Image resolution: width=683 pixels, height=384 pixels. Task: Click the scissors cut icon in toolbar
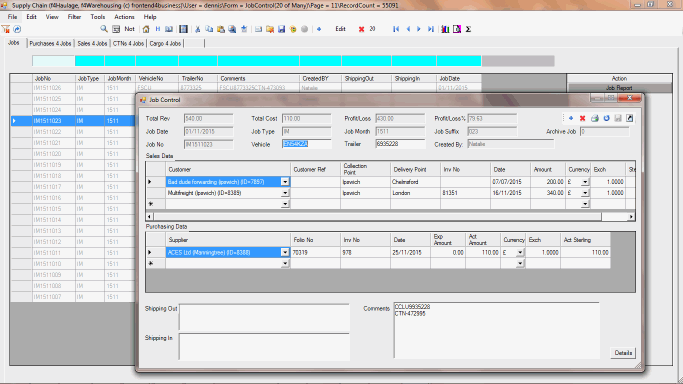pos(197,29)
